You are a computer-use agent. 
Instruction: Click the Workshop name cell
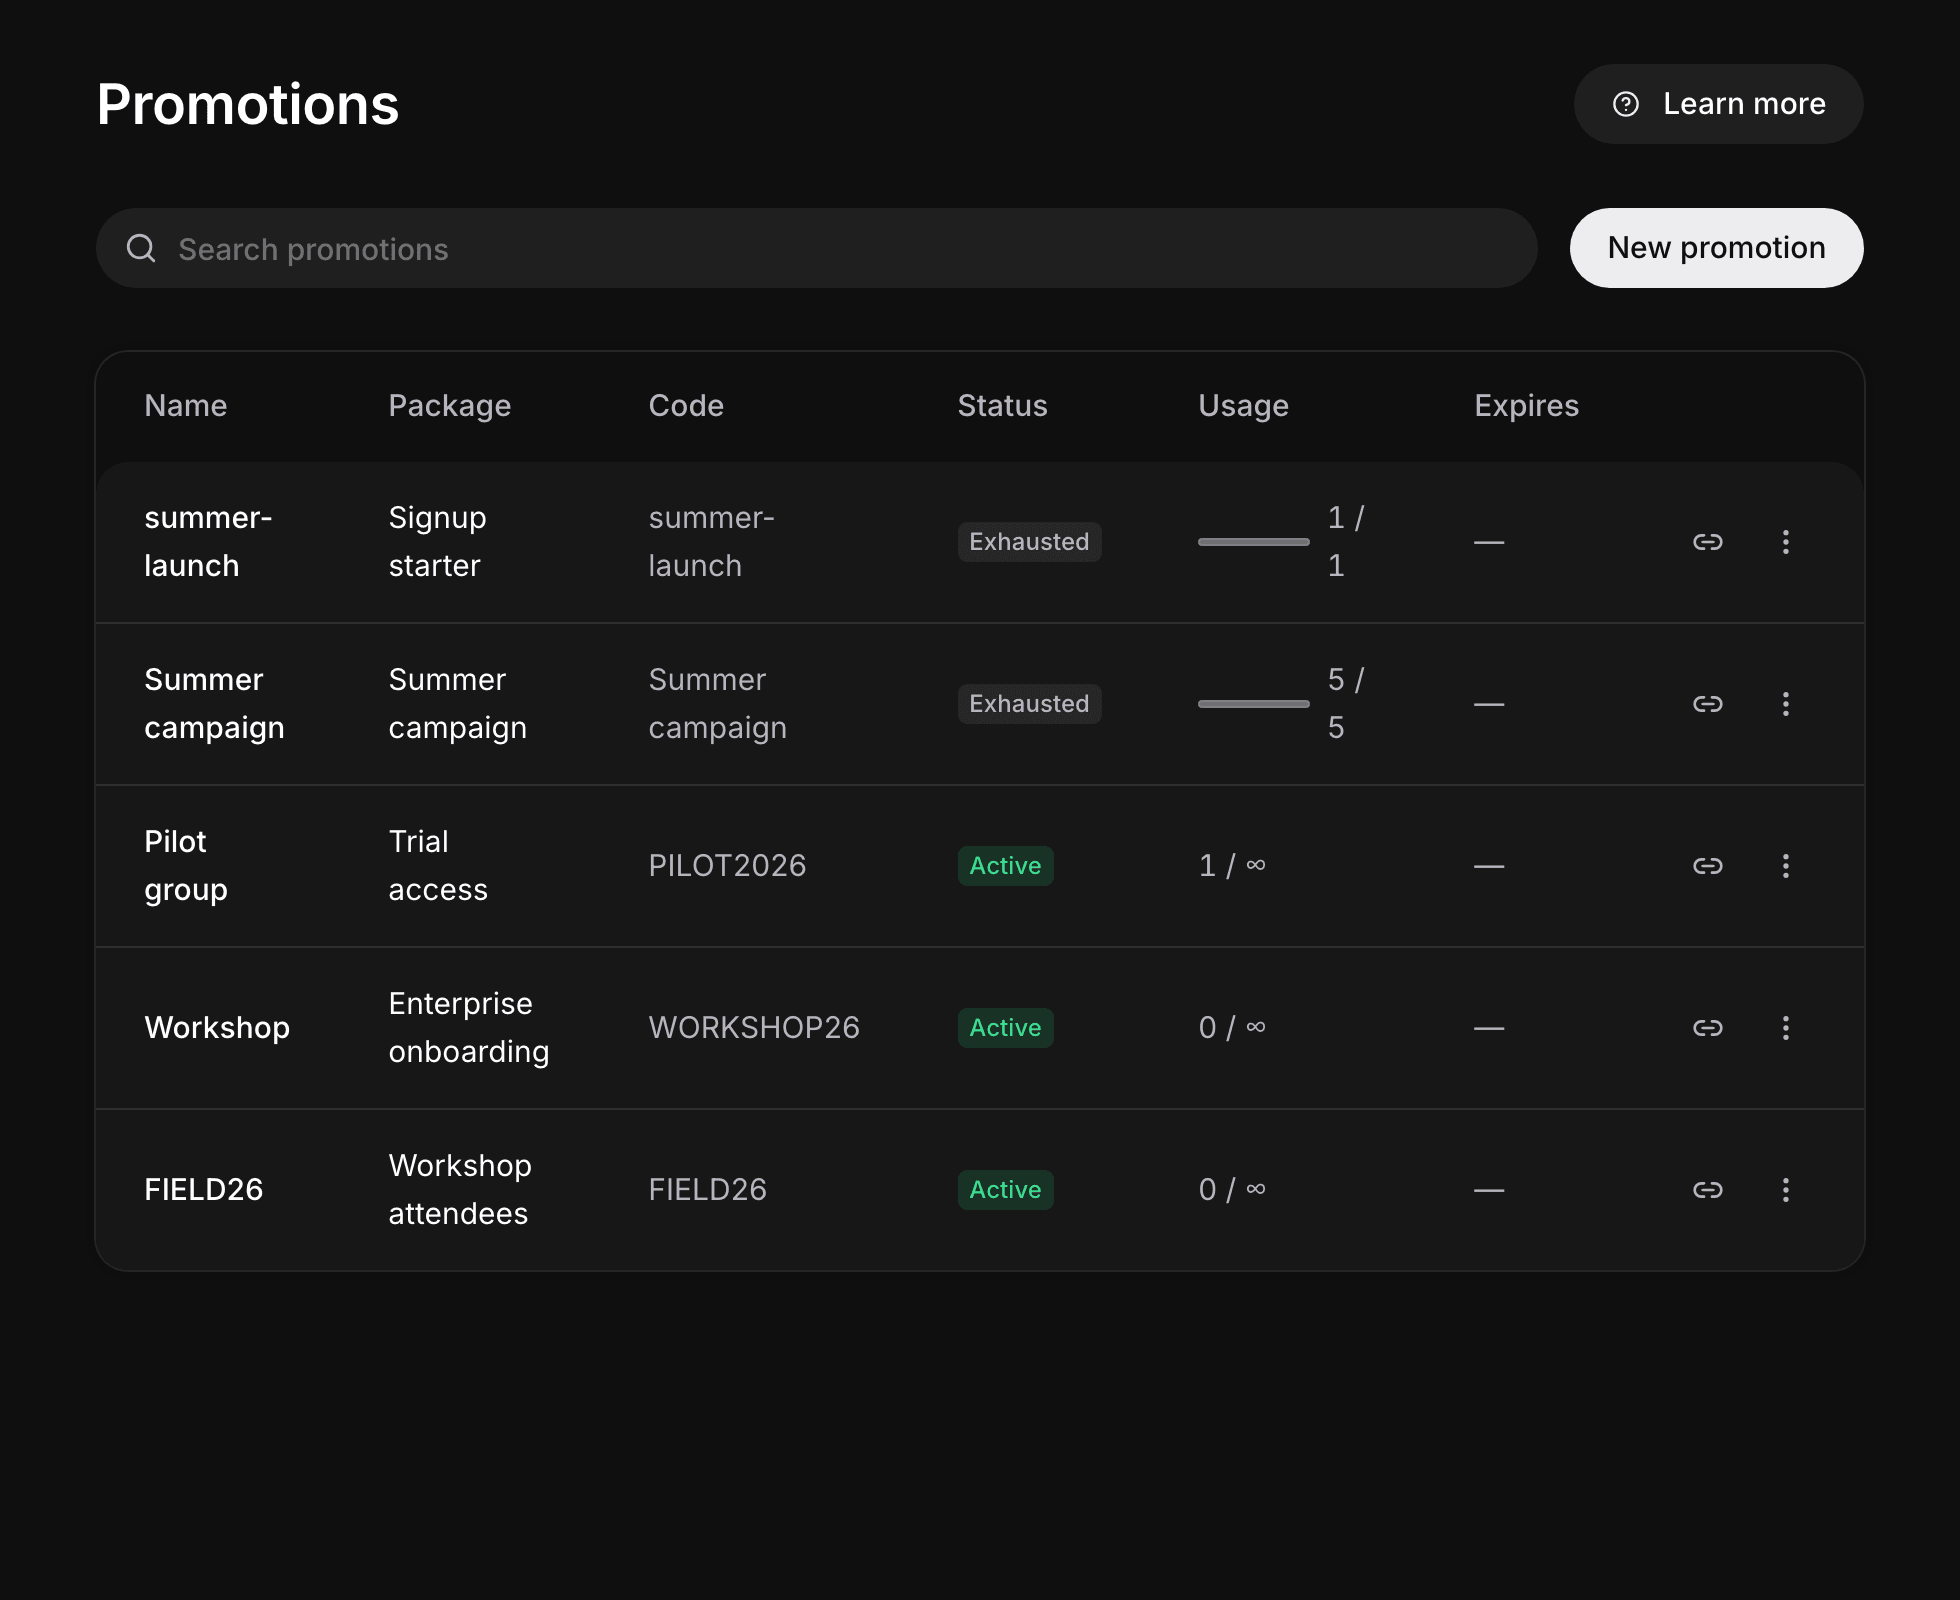(x=217, y=1028)
